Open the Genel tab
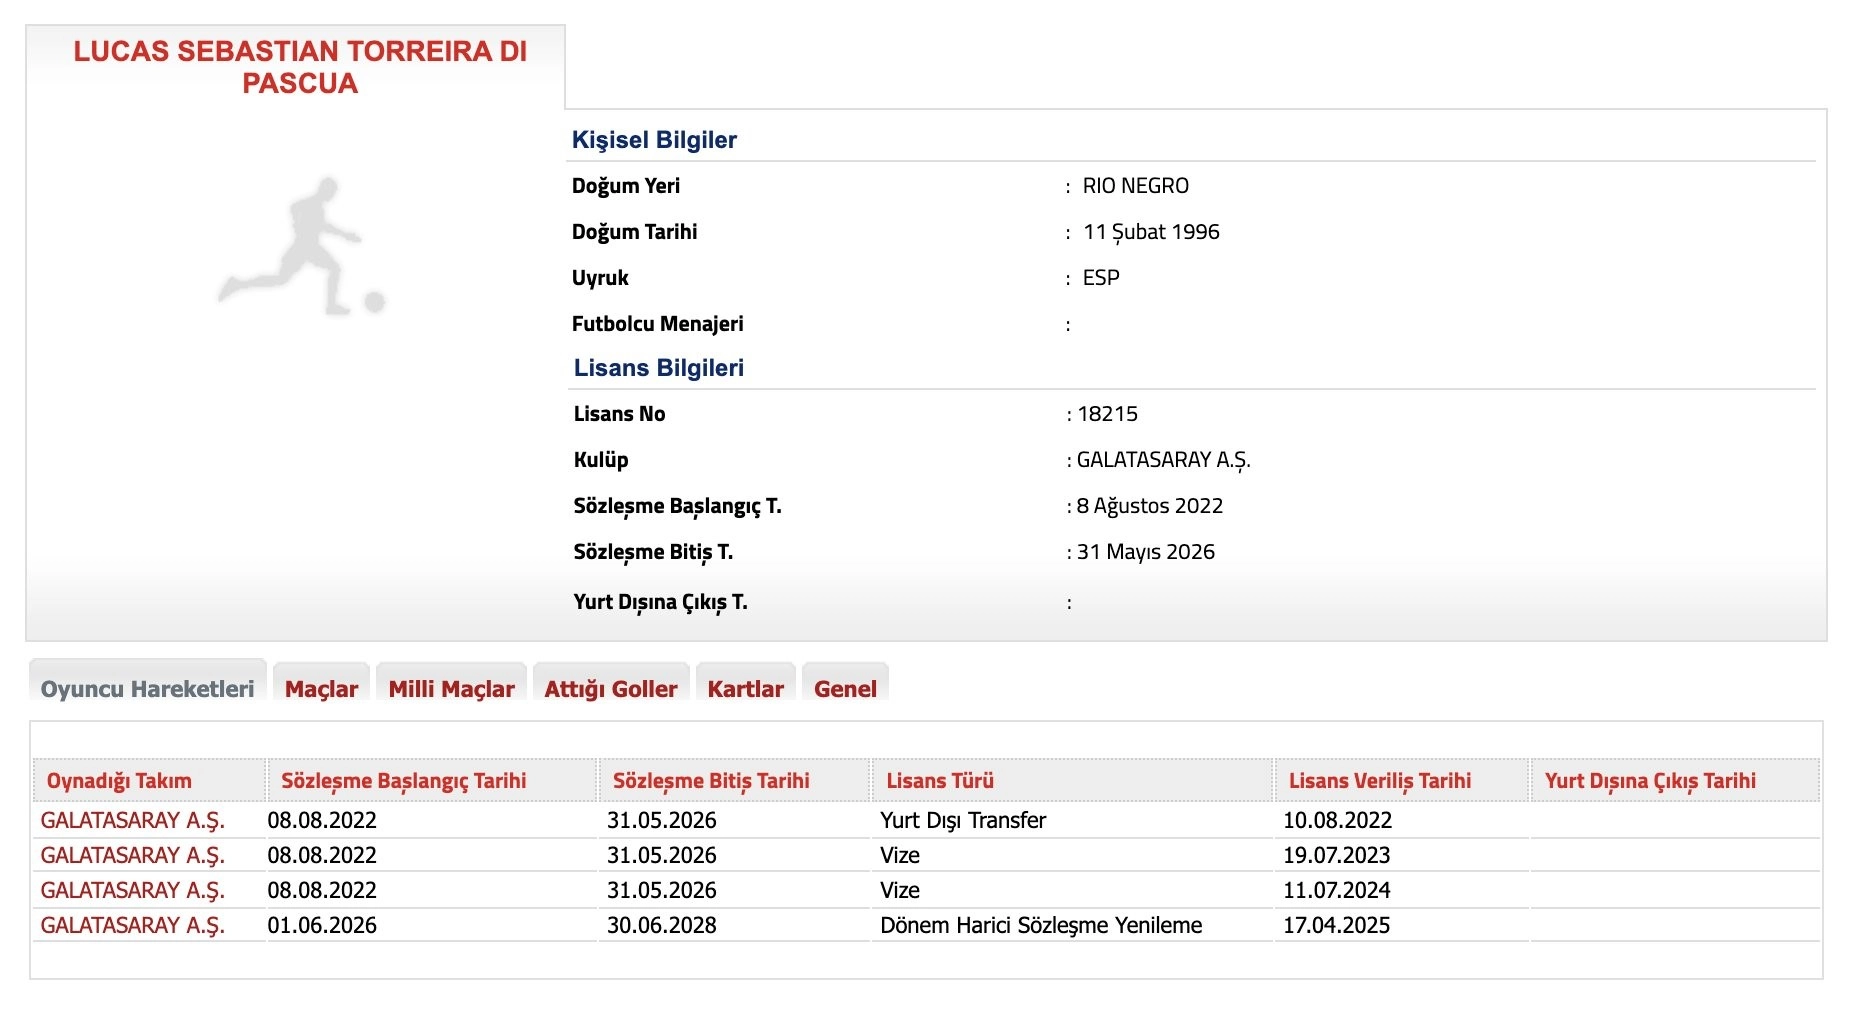The height and width of the screenshot is (1024, 1856). tap(845, 688)
